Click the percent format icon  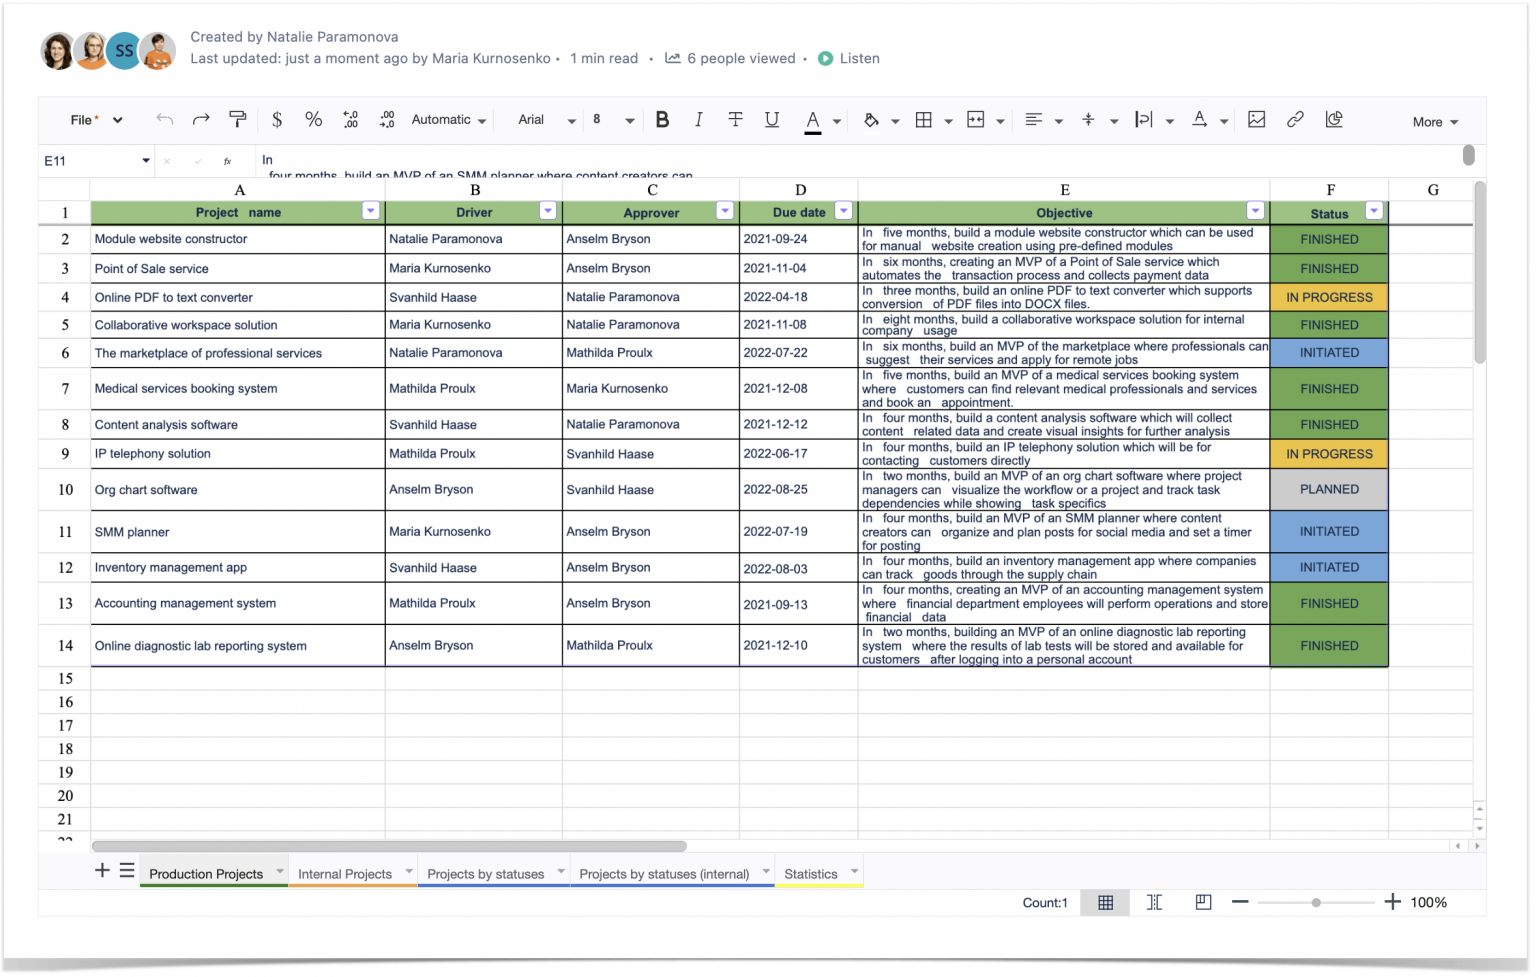click(x=314, y=119)
